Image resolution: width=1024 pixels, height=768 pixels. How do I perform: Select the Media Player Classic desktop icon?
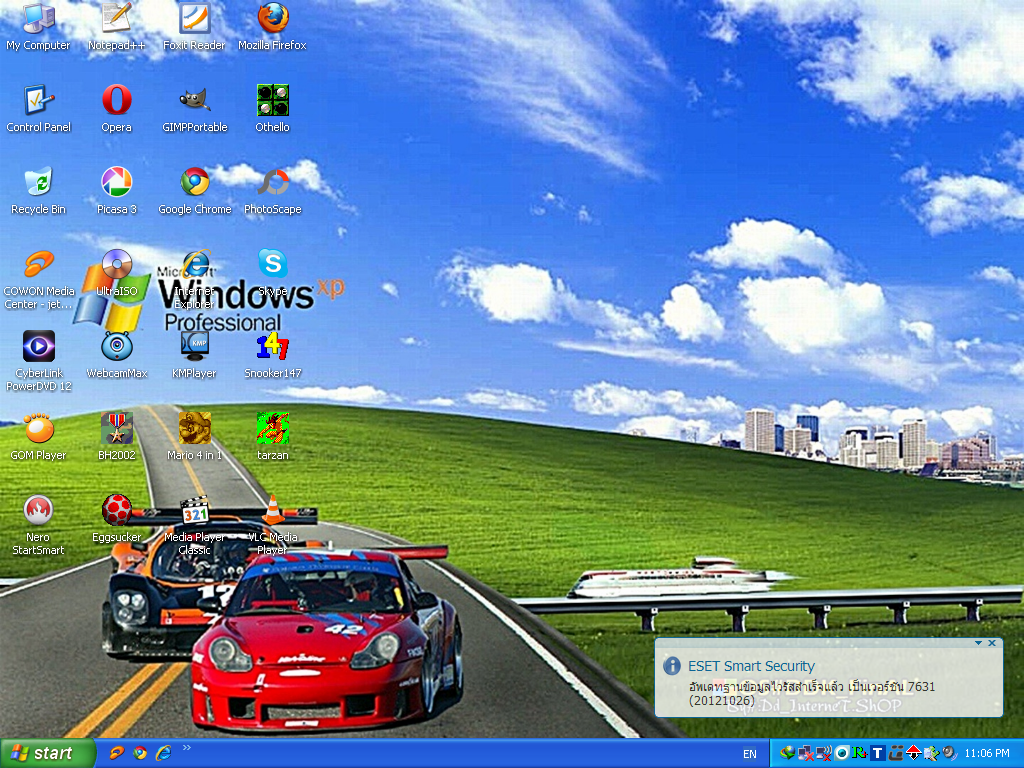tap(194, 526)
